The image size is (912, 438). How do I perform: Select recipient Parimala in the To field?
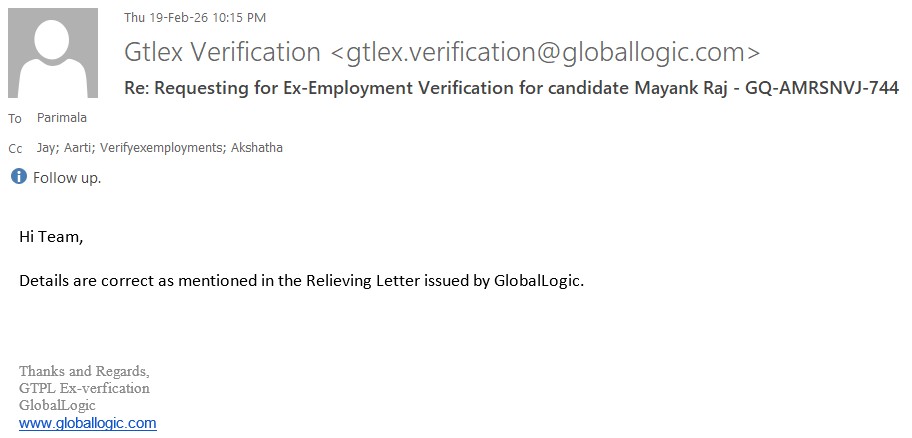pos(61,118)
